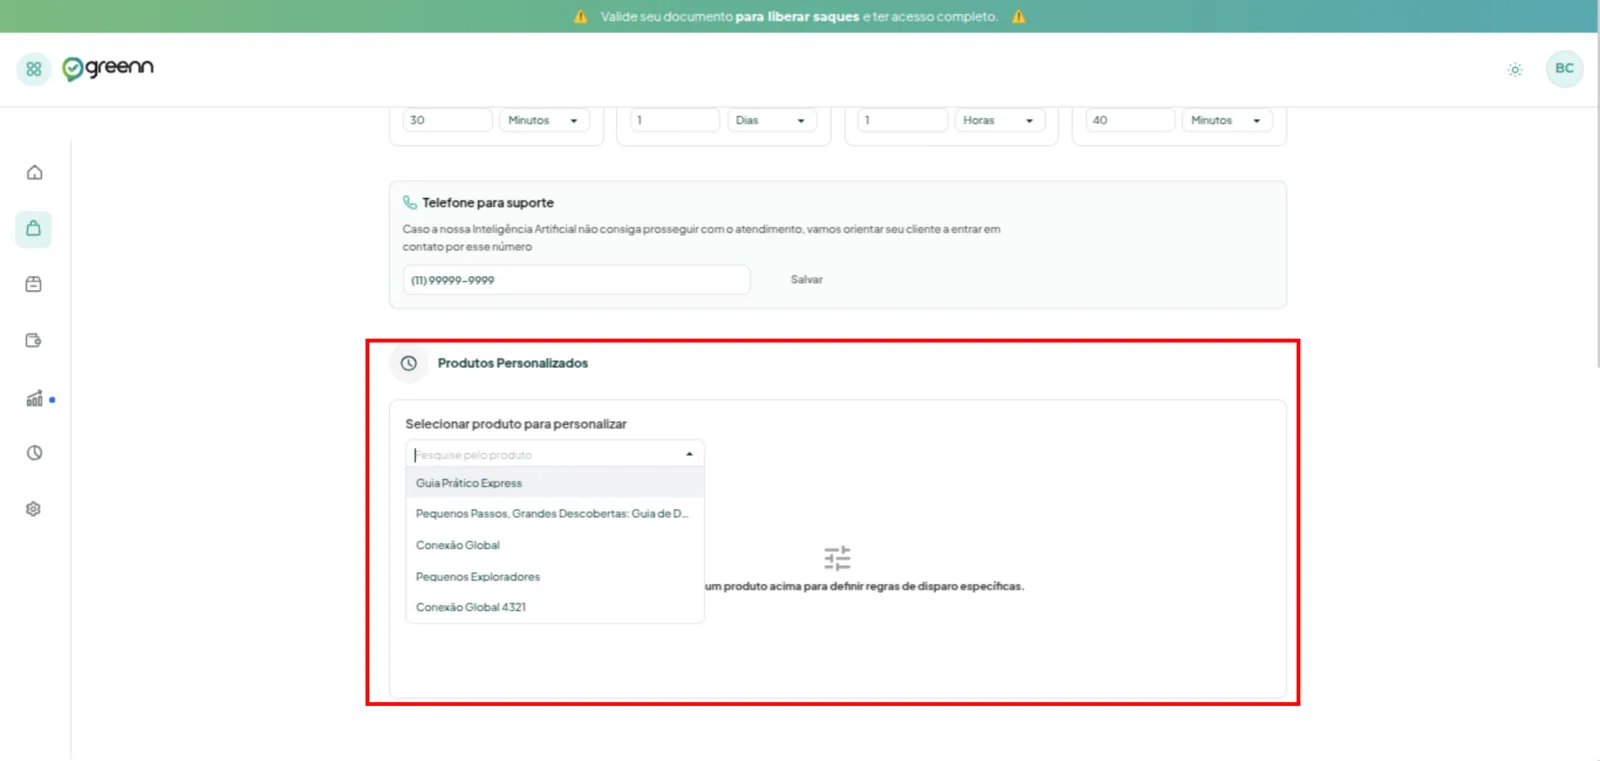Viewport: 1600px width, 761px height.
Task: Click the sliders adjustment icon
Action: tap(837, 558)
